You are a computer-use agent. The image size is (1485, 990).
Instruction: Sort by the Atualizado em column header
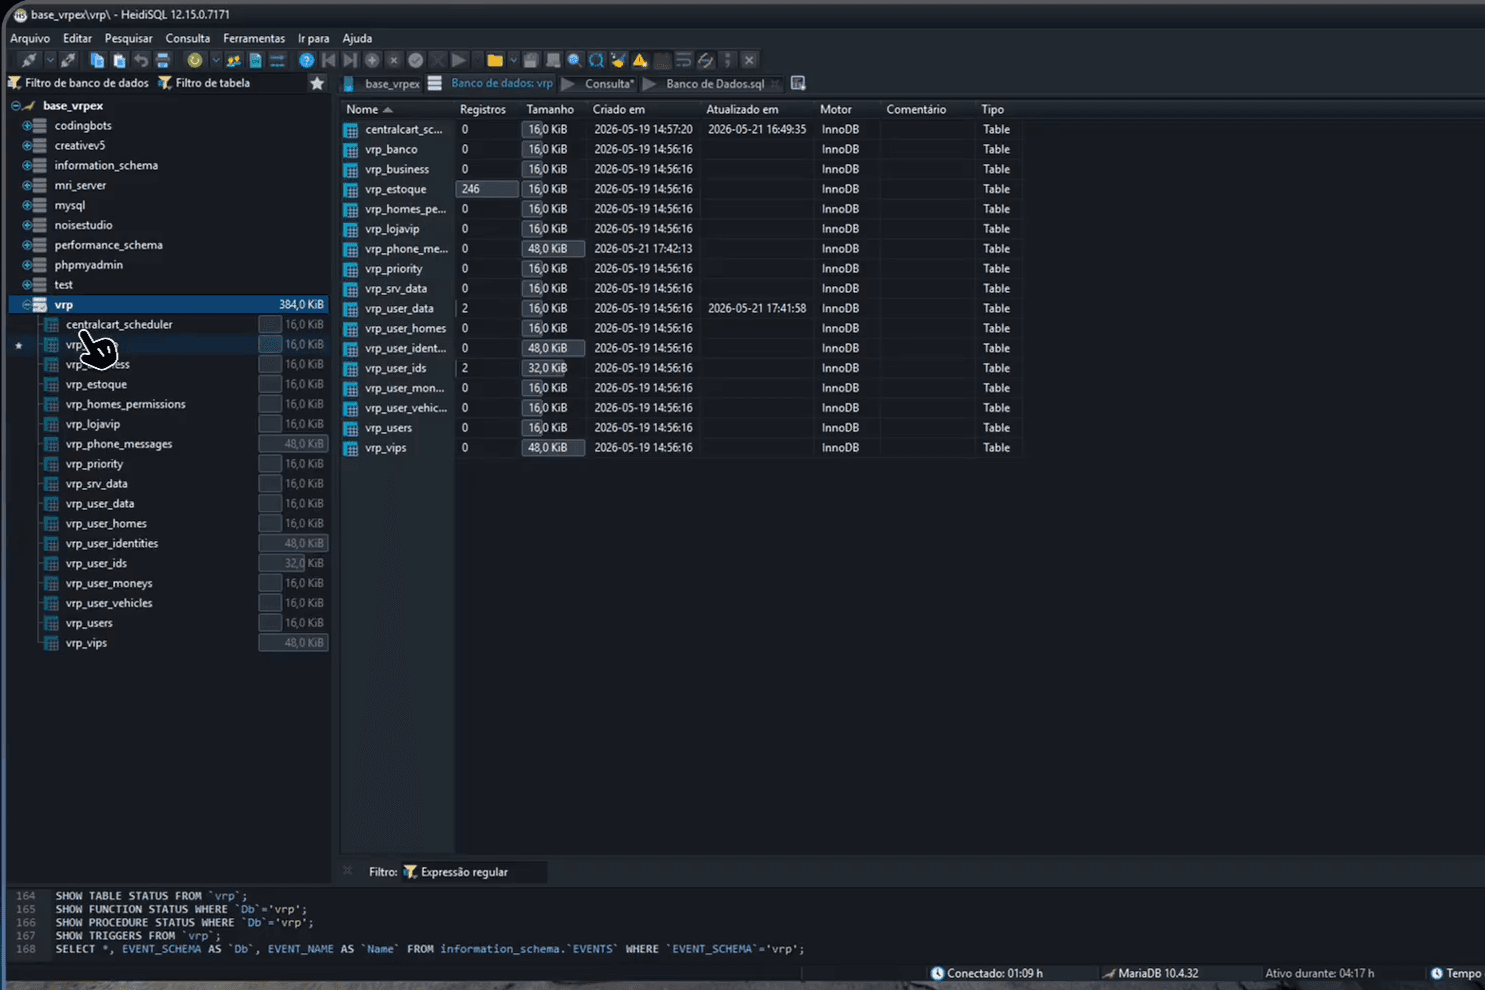(758, 109)
